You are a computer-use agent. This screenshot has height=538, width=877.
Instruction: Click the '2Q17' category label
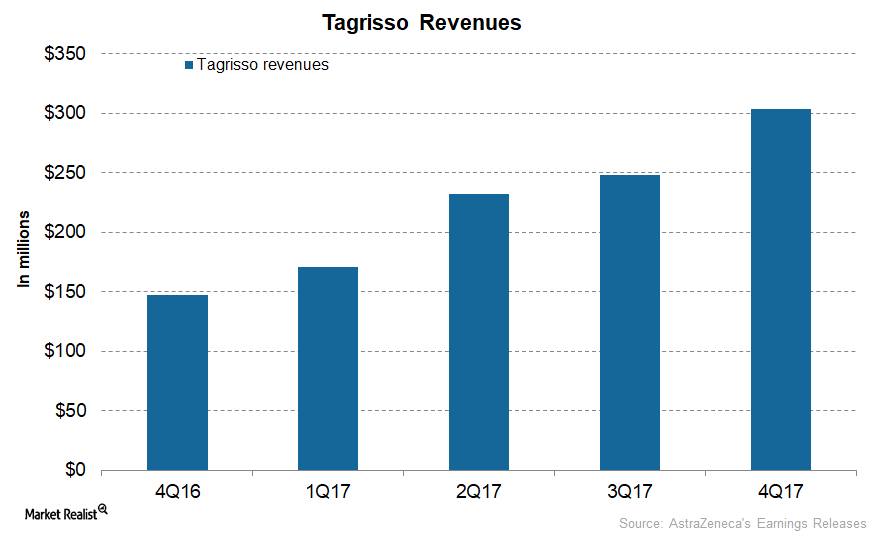(479, 492)
